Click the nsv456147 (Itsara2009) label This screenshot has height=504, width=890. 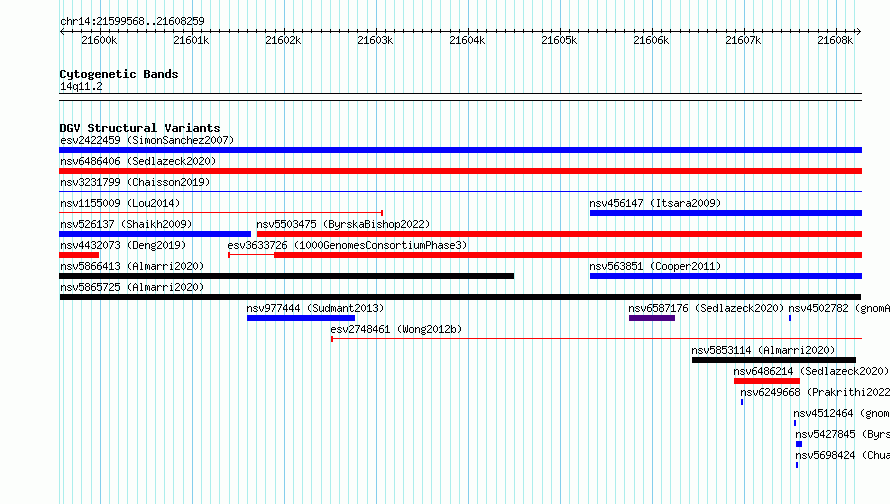(655, 203)
